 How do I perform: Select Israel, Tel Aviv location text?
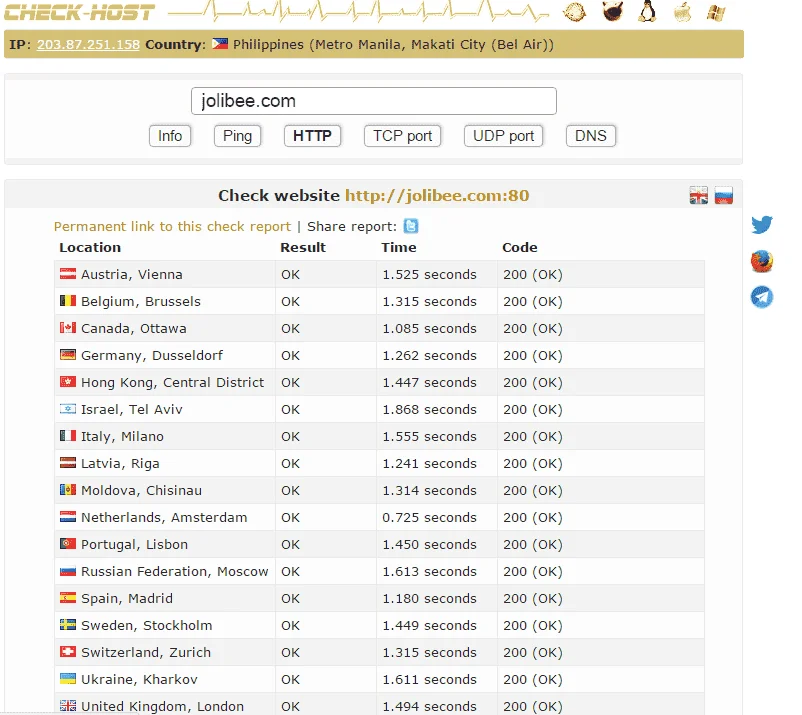click(131, 410)
